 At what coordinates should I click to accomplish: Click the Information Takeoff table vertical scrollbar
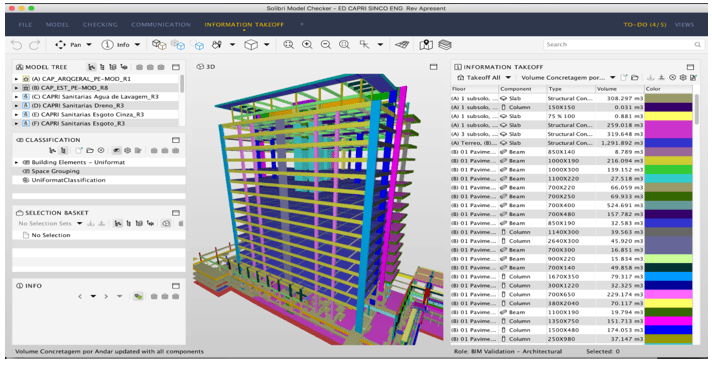point(697,109)
